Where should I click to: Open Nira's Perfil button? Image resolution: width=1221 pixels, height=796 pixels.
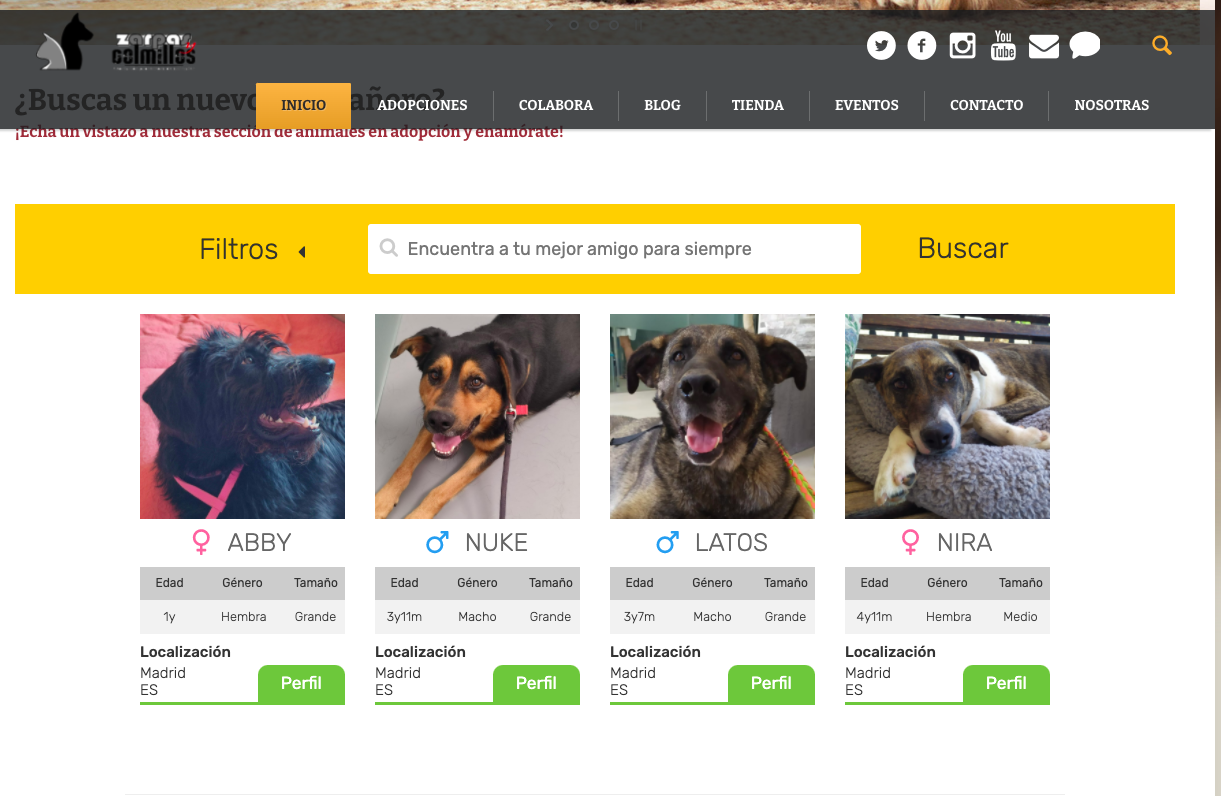pos(1006,683)
